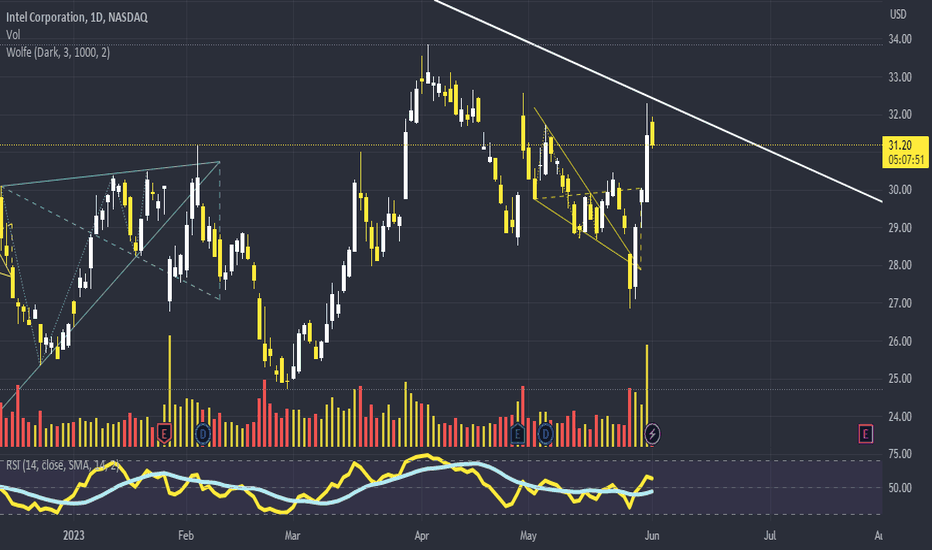This screenshot has height=550, width=932.
Task: Click the 25.00 price axis label
Action: pos(900,379)
